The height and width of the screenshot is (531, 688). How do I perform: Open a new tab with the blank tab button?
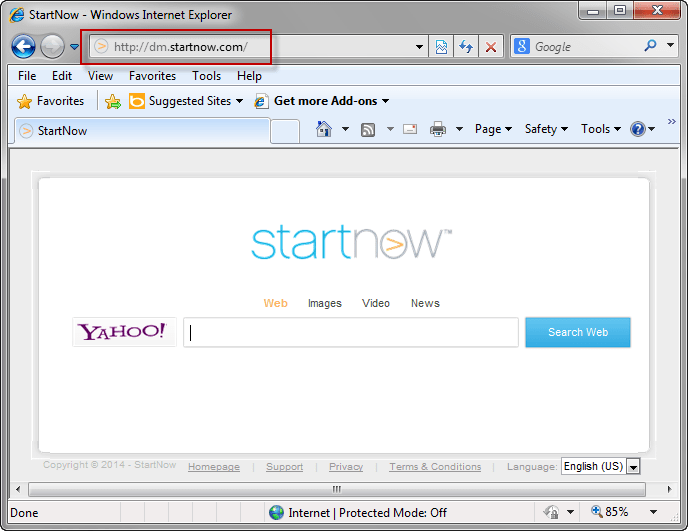pos(285,131)
